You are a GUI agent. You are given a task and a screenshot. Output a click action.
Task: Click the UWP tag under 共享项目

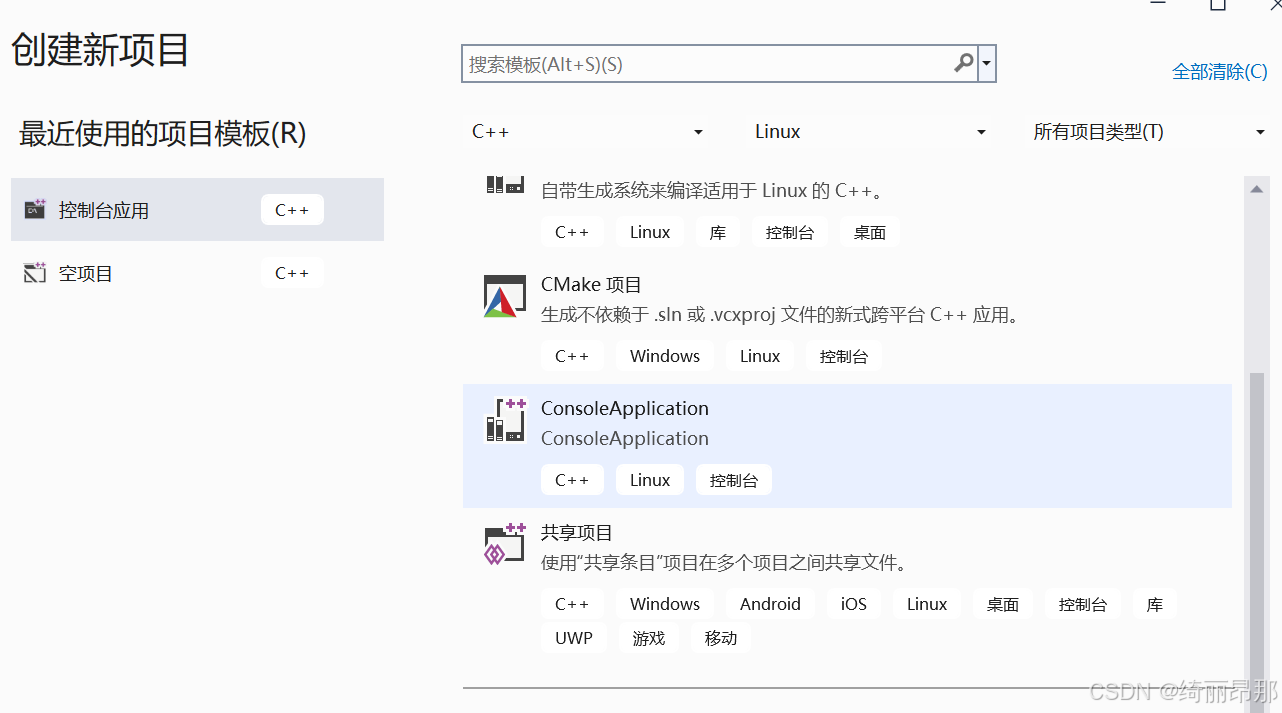(574, 638)
